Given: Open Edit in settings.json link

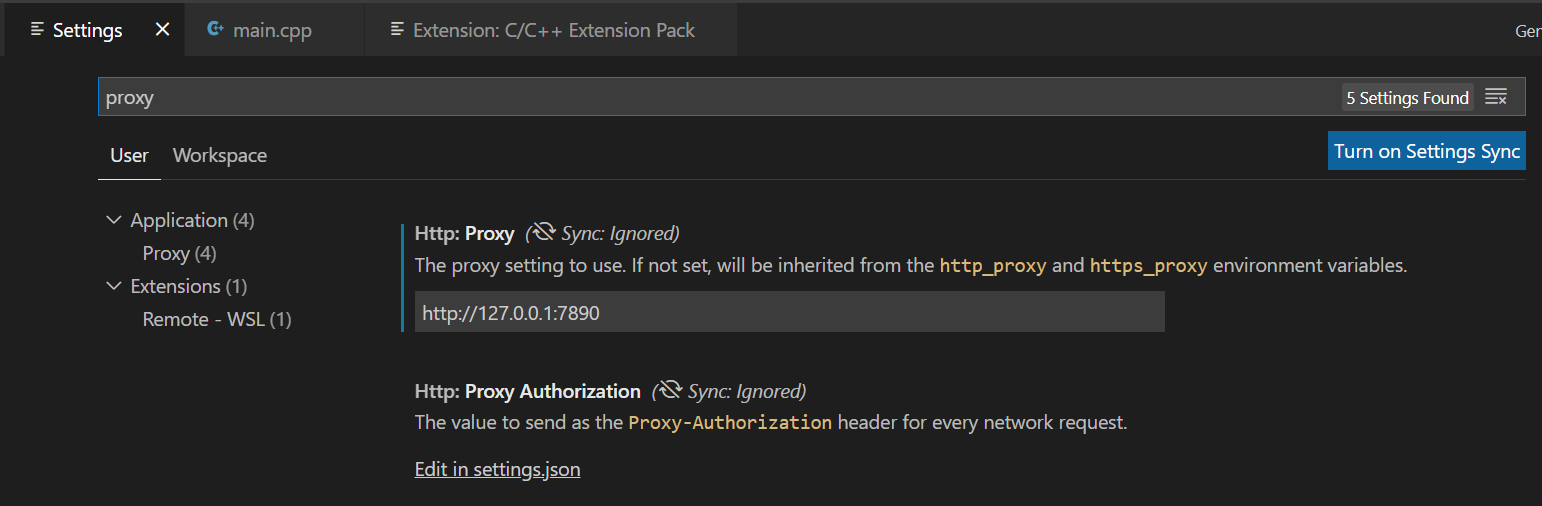Looking at the screenshot, I should pyautogui.click(x=497, y=469).
